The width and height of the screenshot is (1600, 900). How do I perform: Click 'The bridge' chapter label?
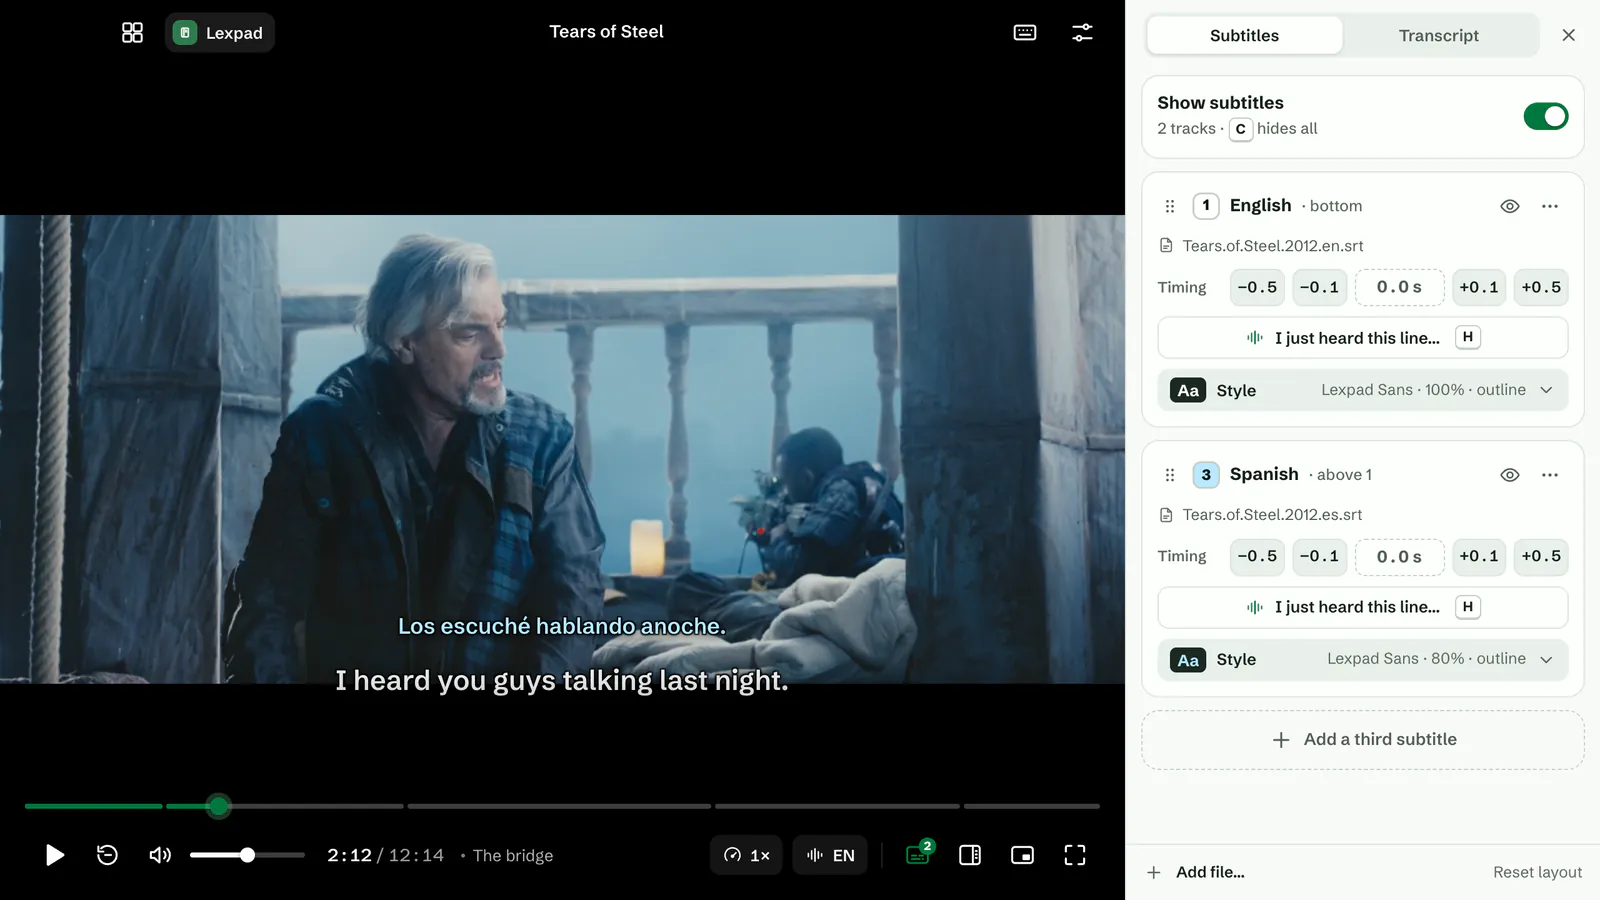[x=513, y=856]
